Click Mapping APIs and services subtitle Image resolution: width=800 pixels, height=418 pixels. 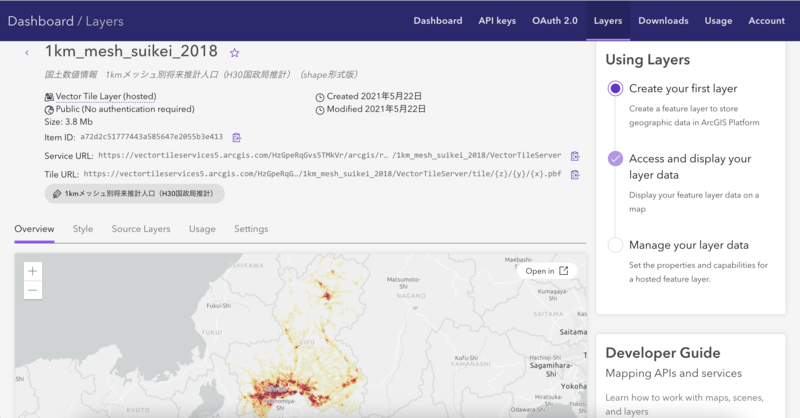[673, 373]
